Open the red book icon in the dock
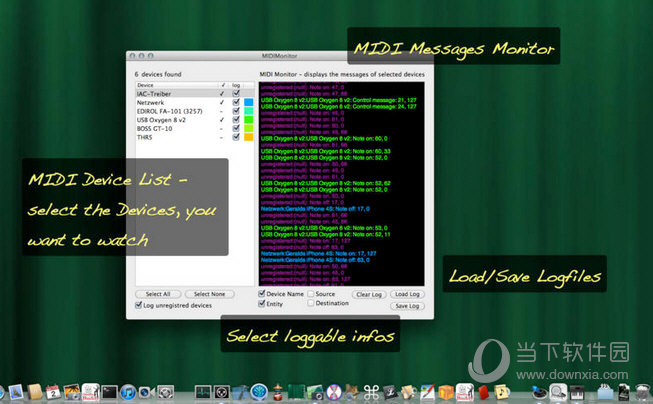 pyautogui.click(x=484, y=393)
